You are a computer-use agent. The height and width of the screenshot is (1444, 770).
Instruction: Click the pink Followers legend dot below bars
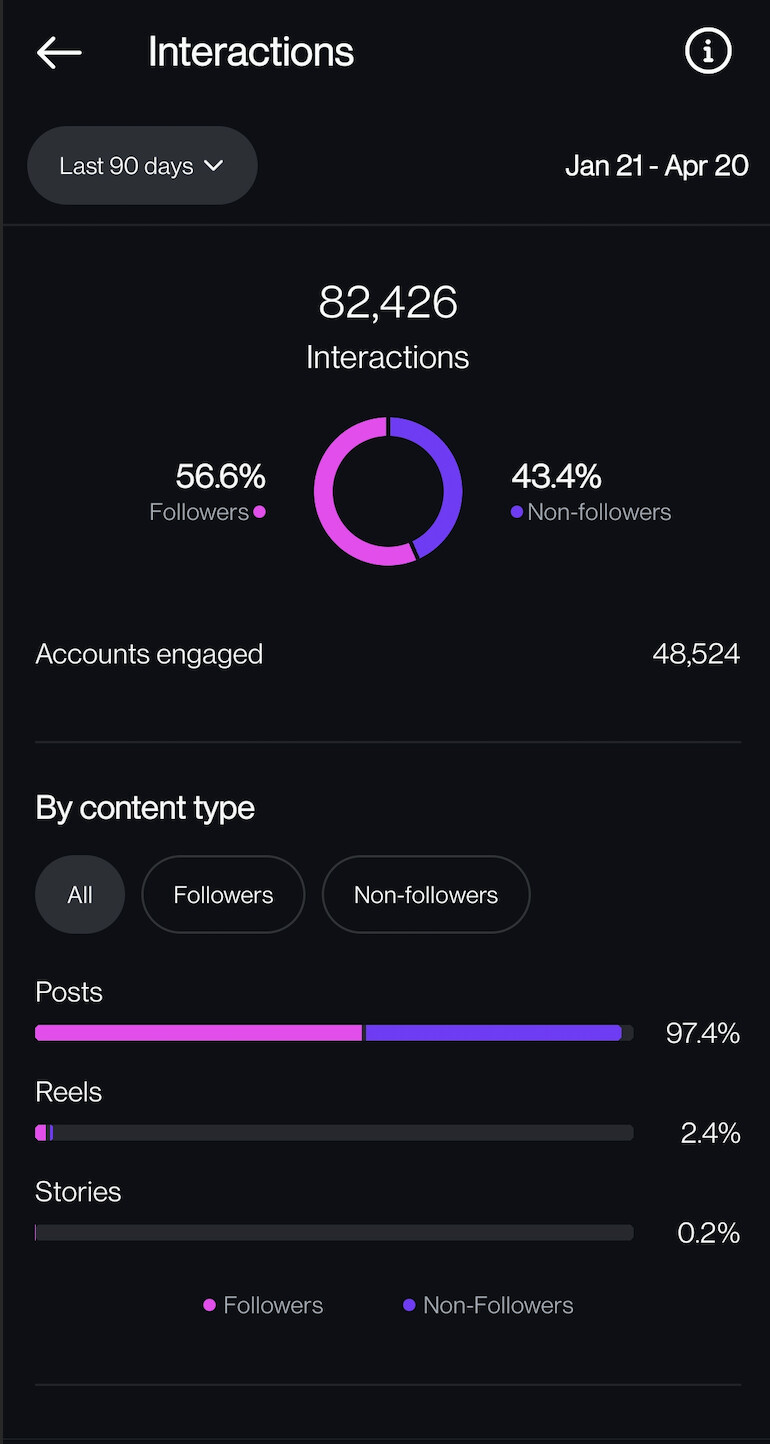point(210,1305)
